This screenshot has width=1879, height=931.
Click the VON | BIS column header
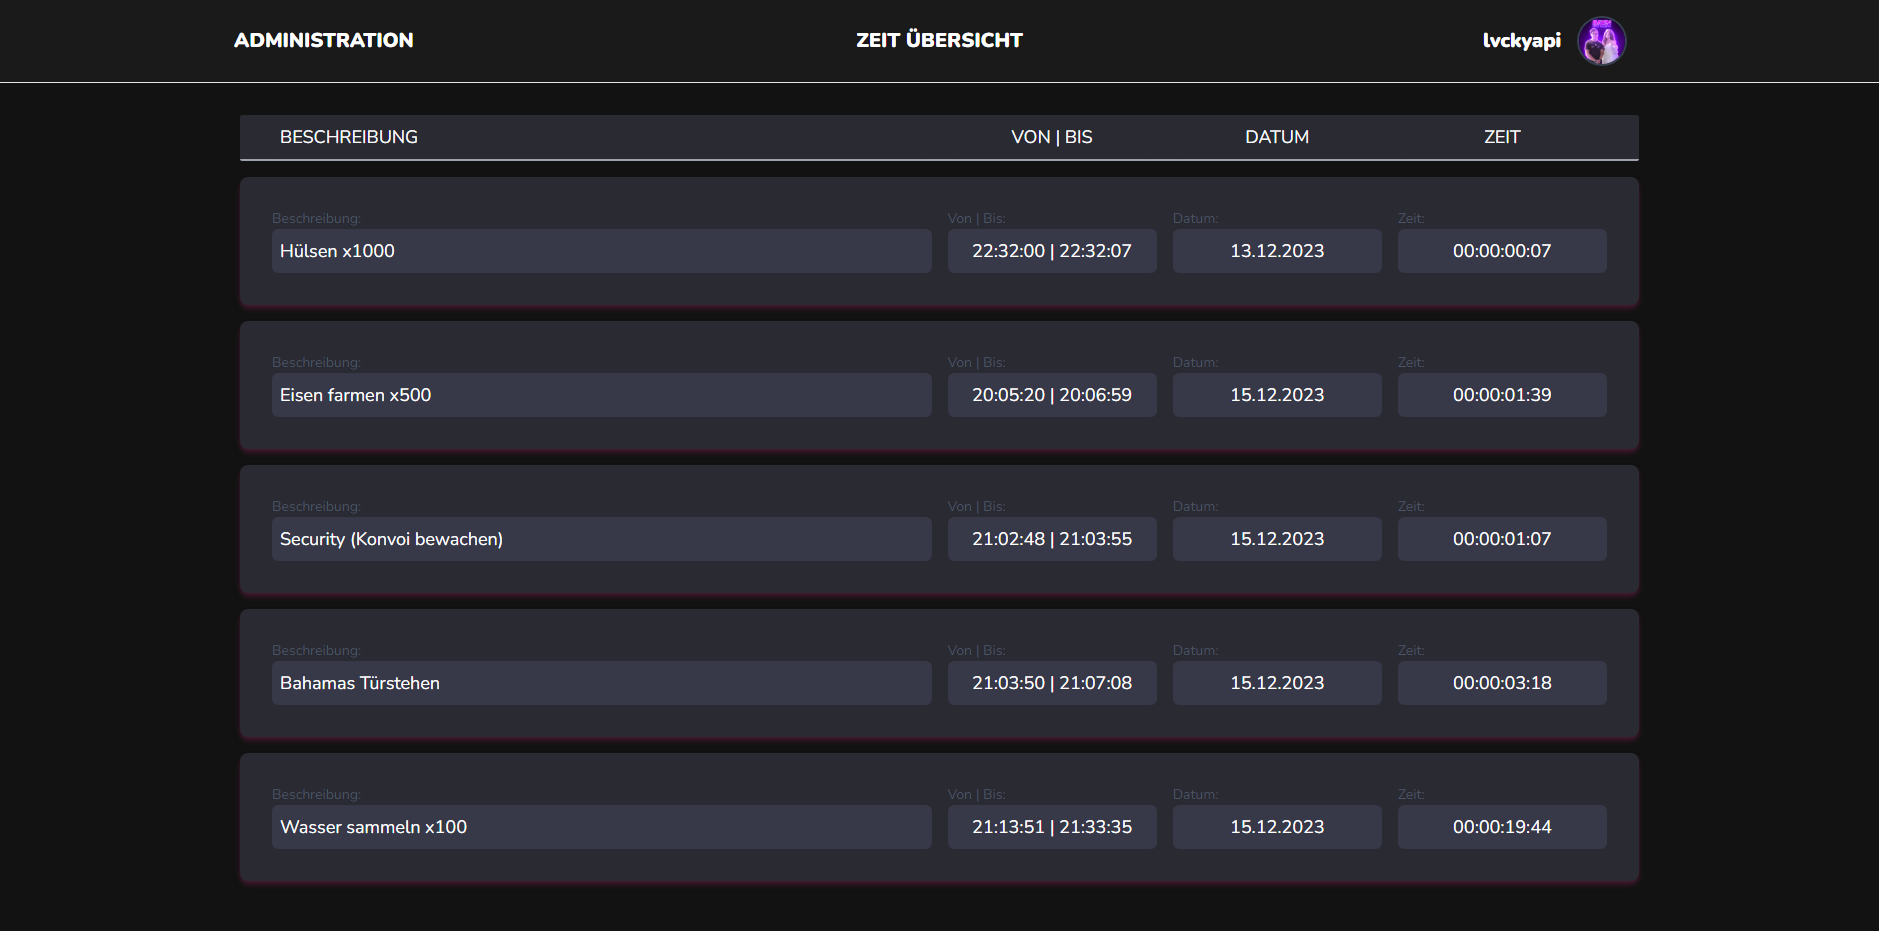click(1051, 137)
